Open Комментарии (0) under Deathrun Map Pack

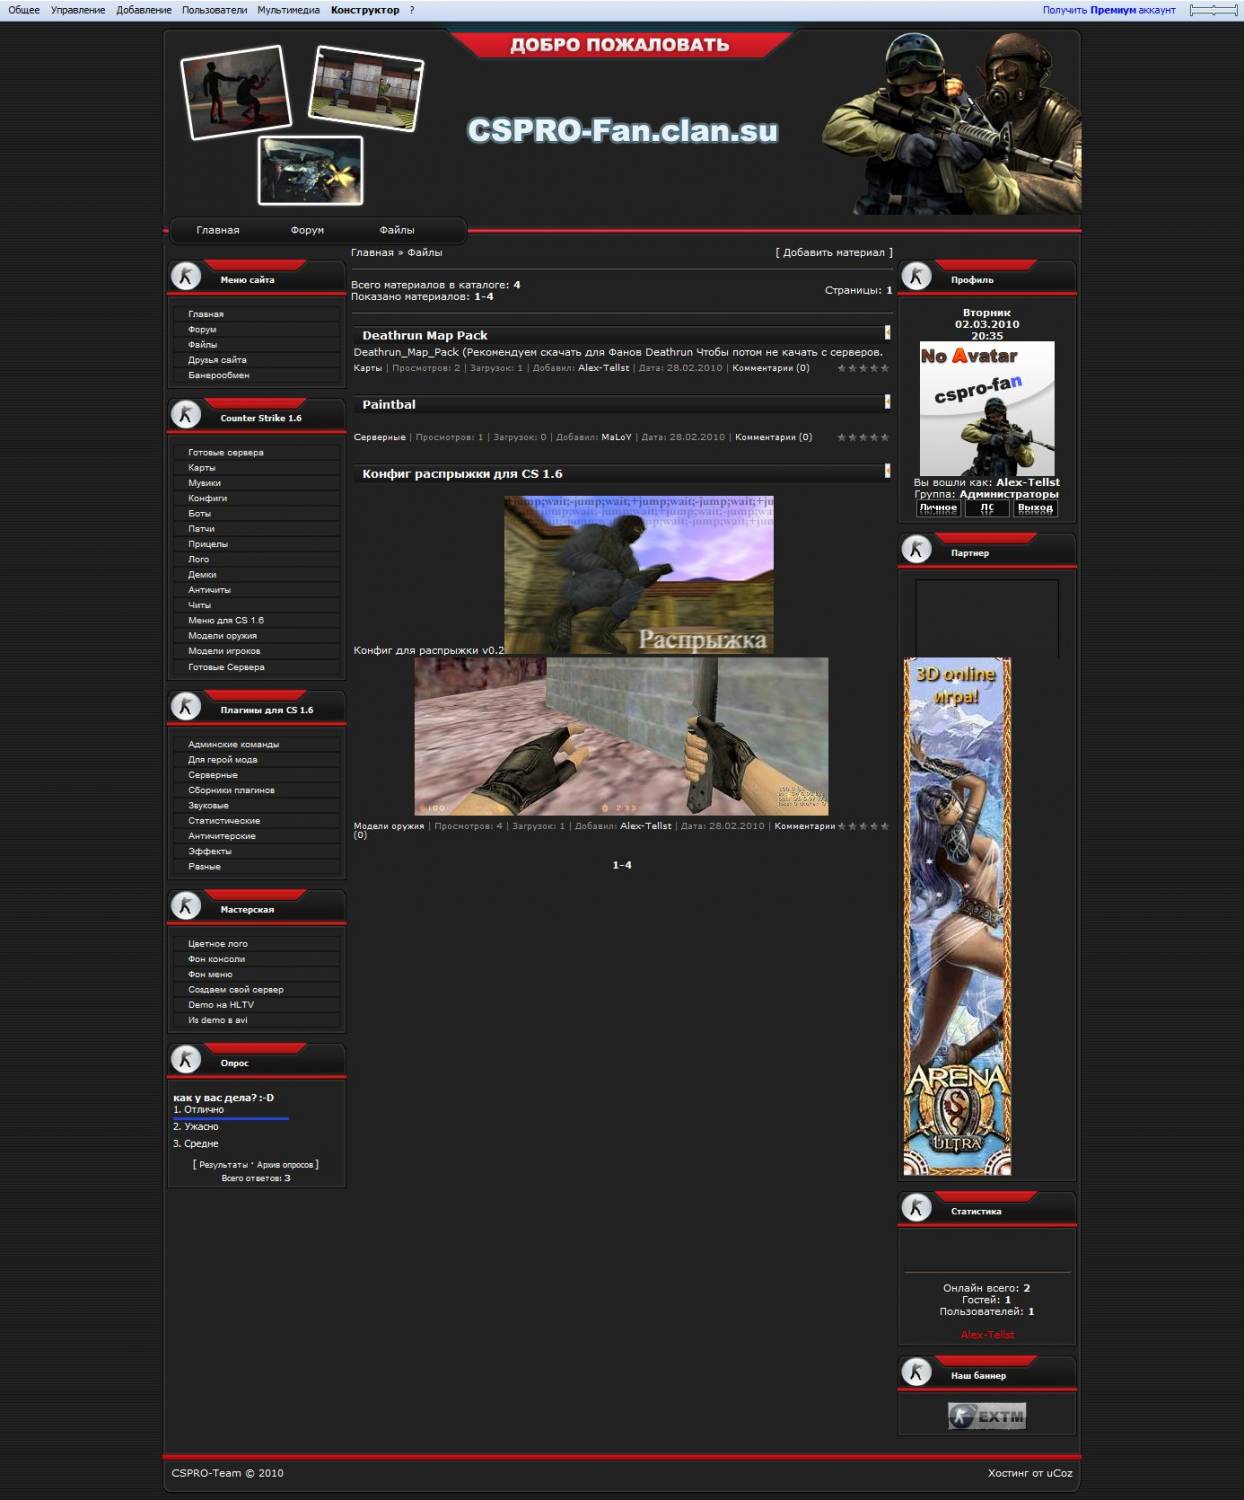[x=771, y=368]
